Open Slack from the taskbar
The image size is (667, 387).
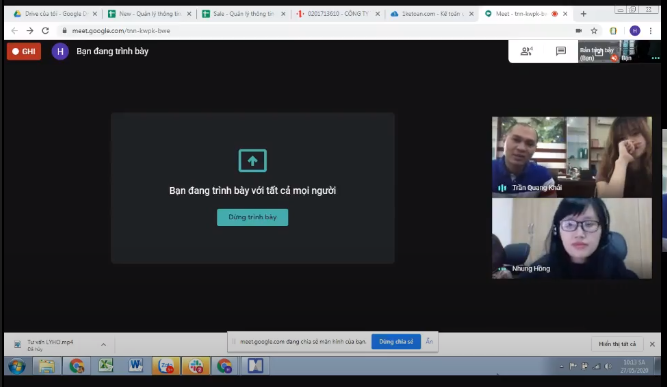pos(196,366)
